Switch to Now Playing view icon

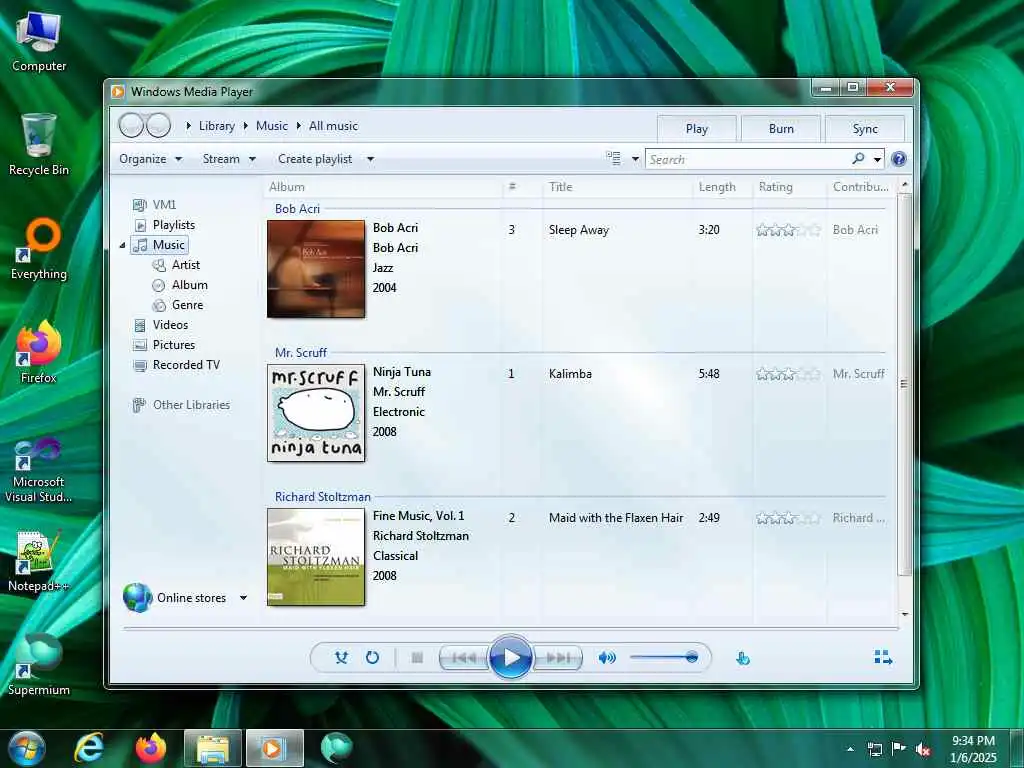[x=883, y=657]
